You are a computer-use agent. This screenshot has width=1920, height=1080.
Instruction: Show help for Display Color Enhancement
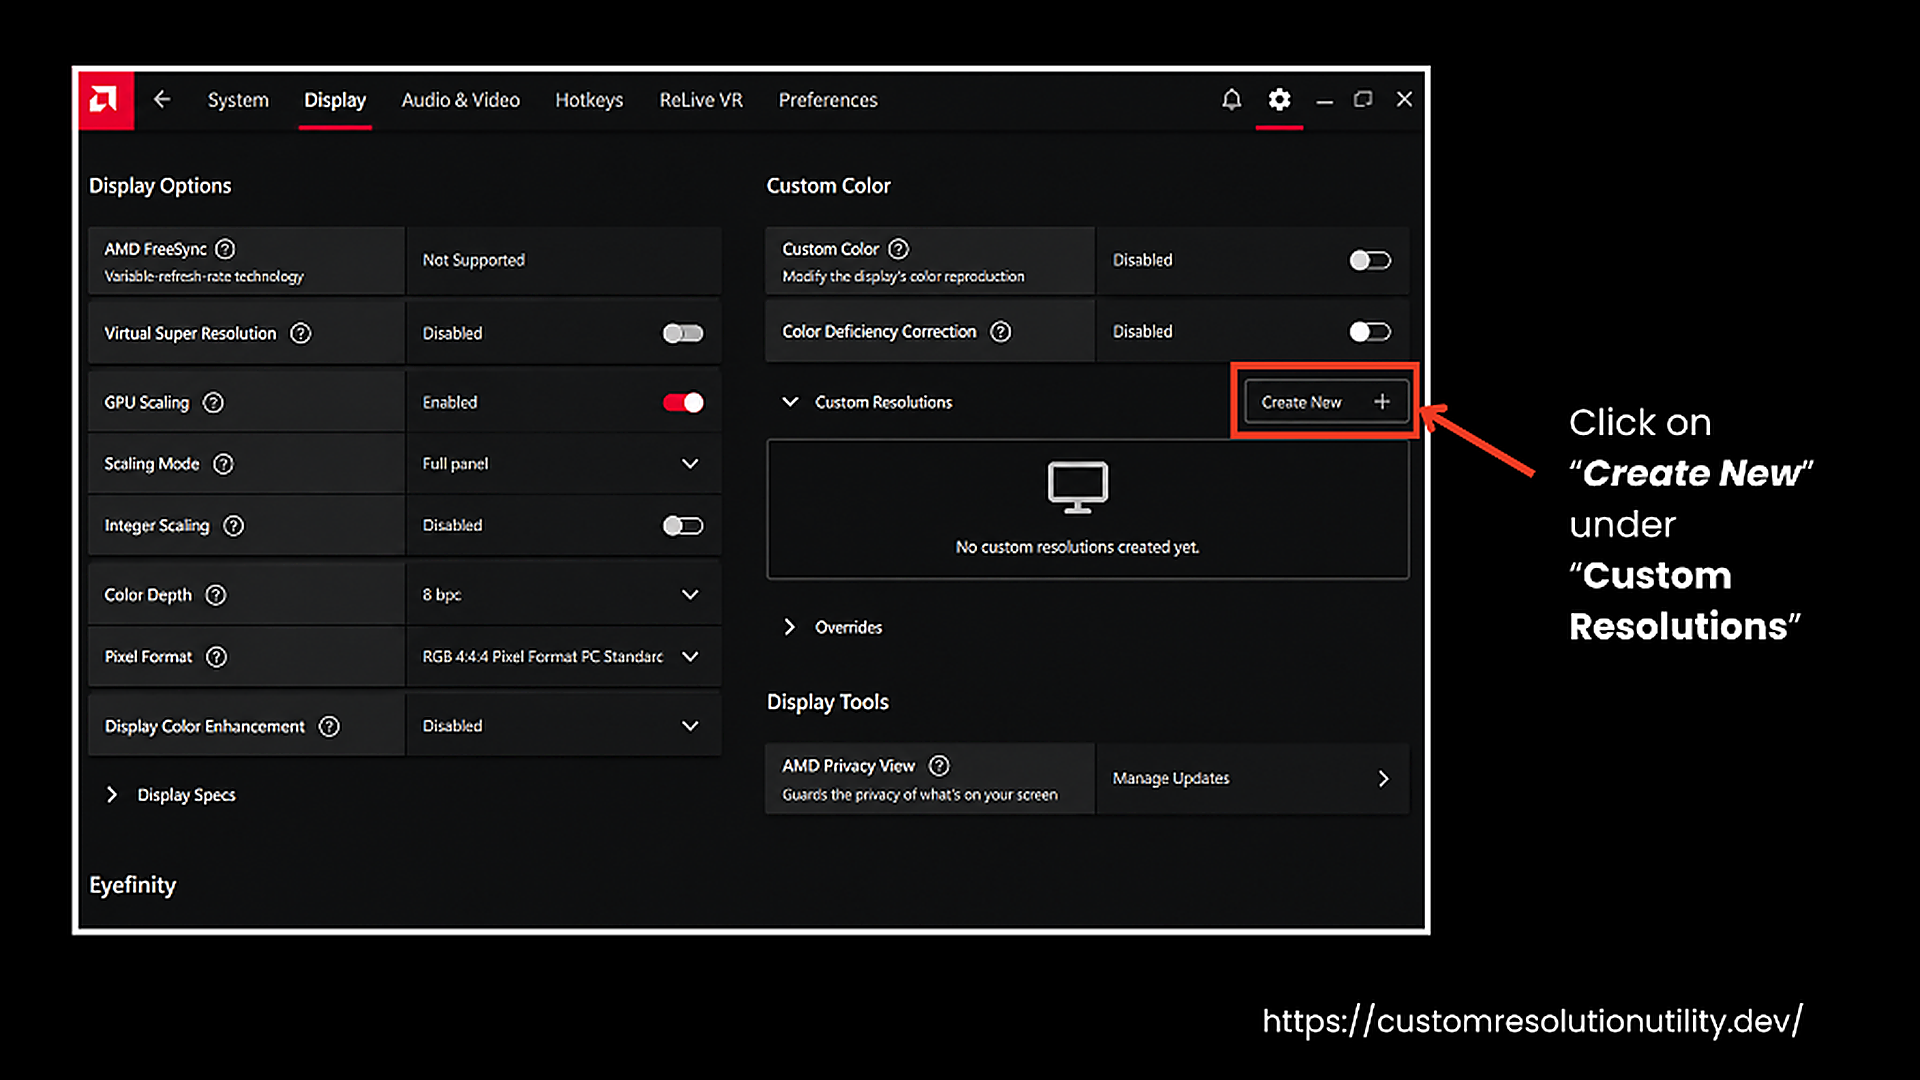[329, 727]
